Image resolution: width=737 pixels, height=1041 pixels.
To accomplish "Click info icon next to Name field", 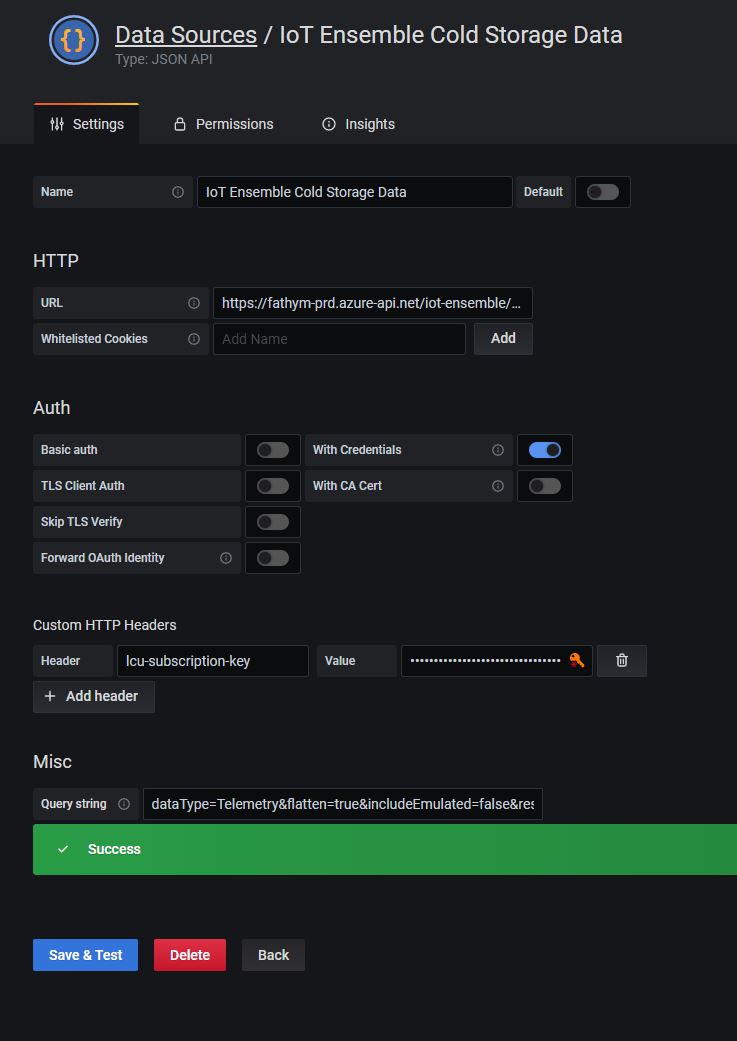I will pyautogui.click(x=178, y=192).
